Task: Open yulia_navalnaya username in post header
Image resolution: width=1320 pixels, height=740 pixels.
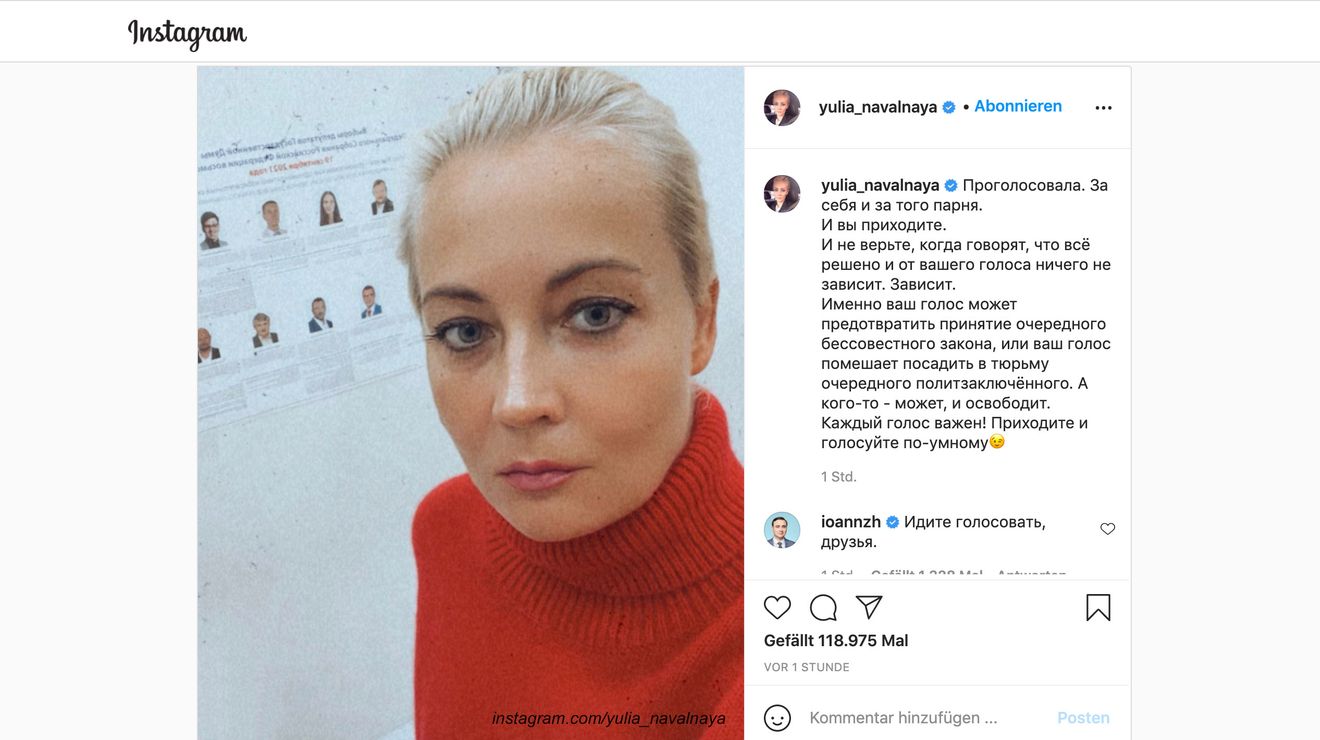Action: tap(878, 107)
